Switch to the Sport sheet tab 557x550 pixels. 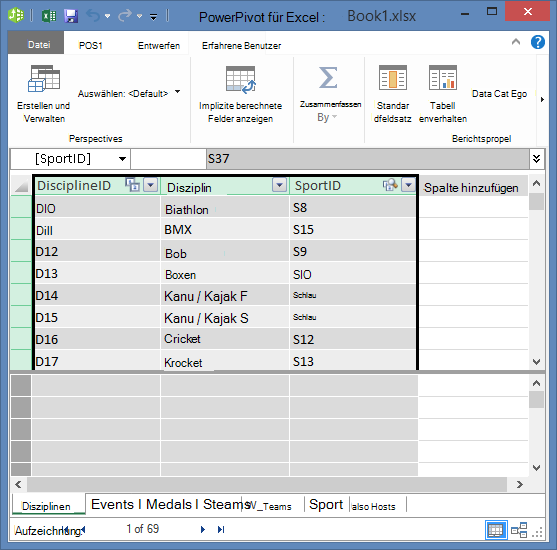[x=326, y=504]
